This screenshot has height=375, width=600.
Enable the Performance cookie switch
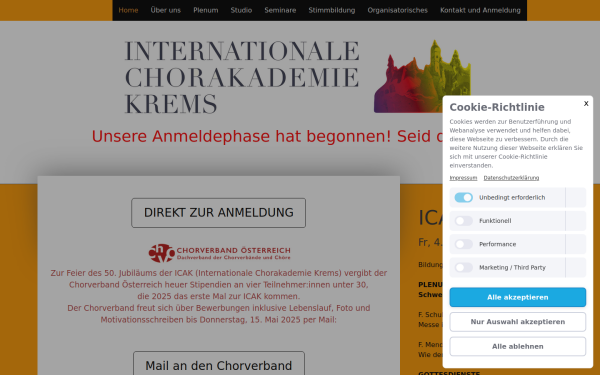pyautogui.click(x=463, y=244)
